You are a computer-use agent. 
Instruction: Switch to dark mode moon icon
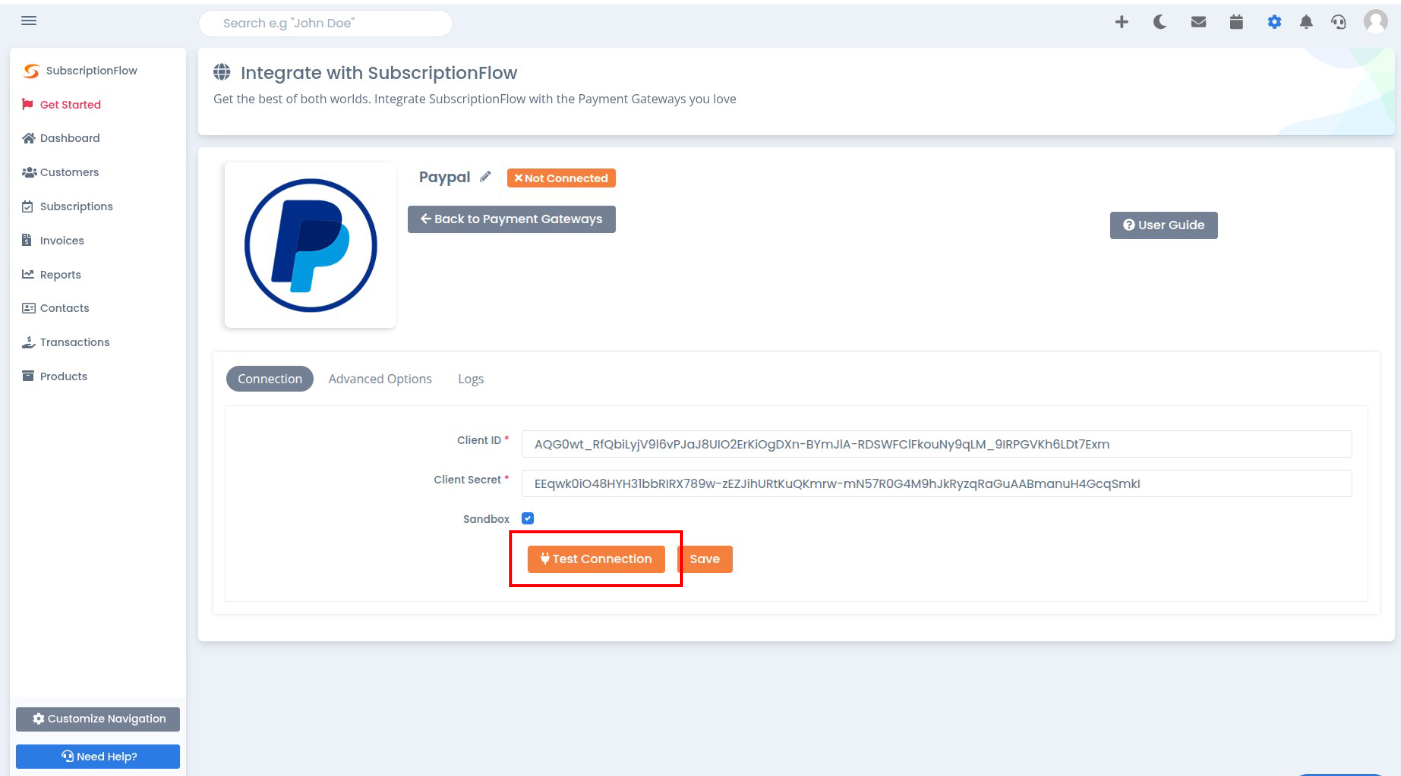[1160, 22]
